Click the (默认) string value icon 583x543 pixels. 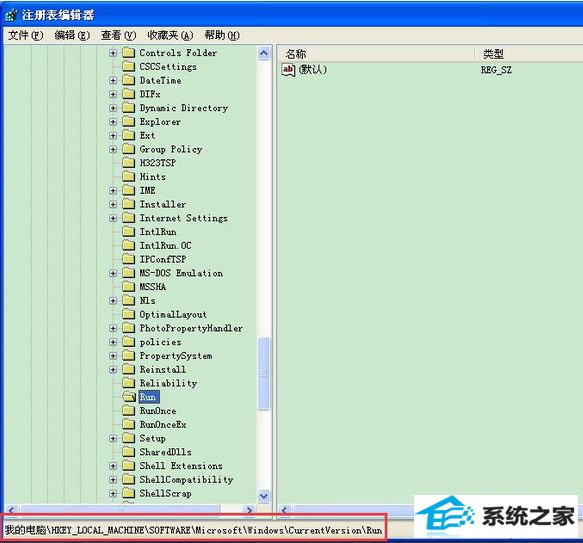tap(288, 70)
